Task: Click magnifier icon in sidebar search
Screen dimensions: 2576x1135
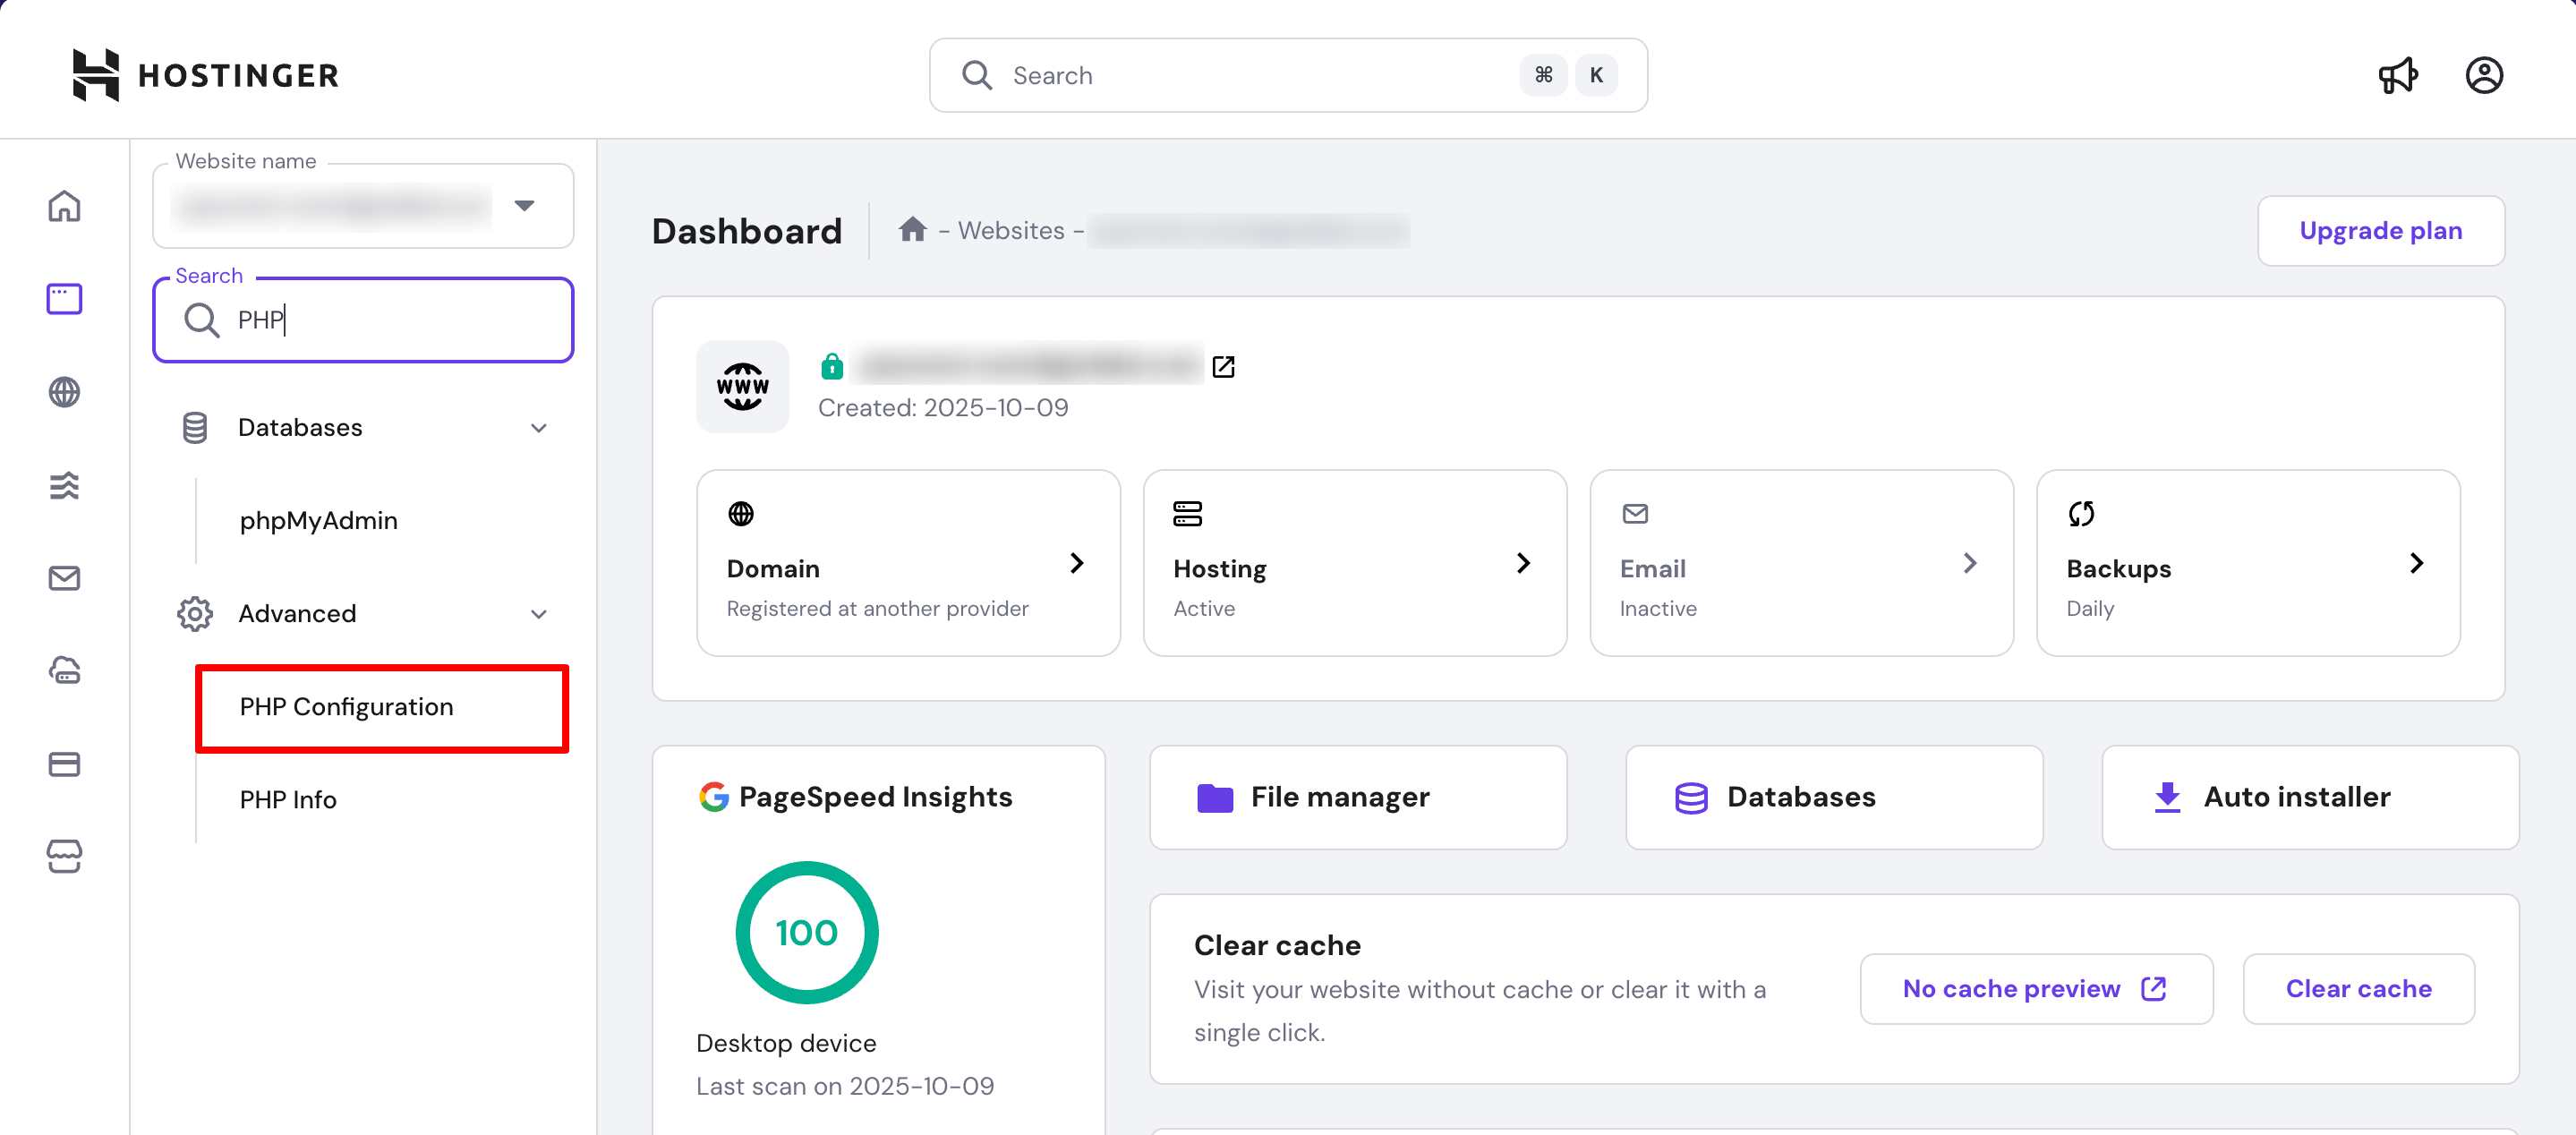Action: (x=201, y=320)
